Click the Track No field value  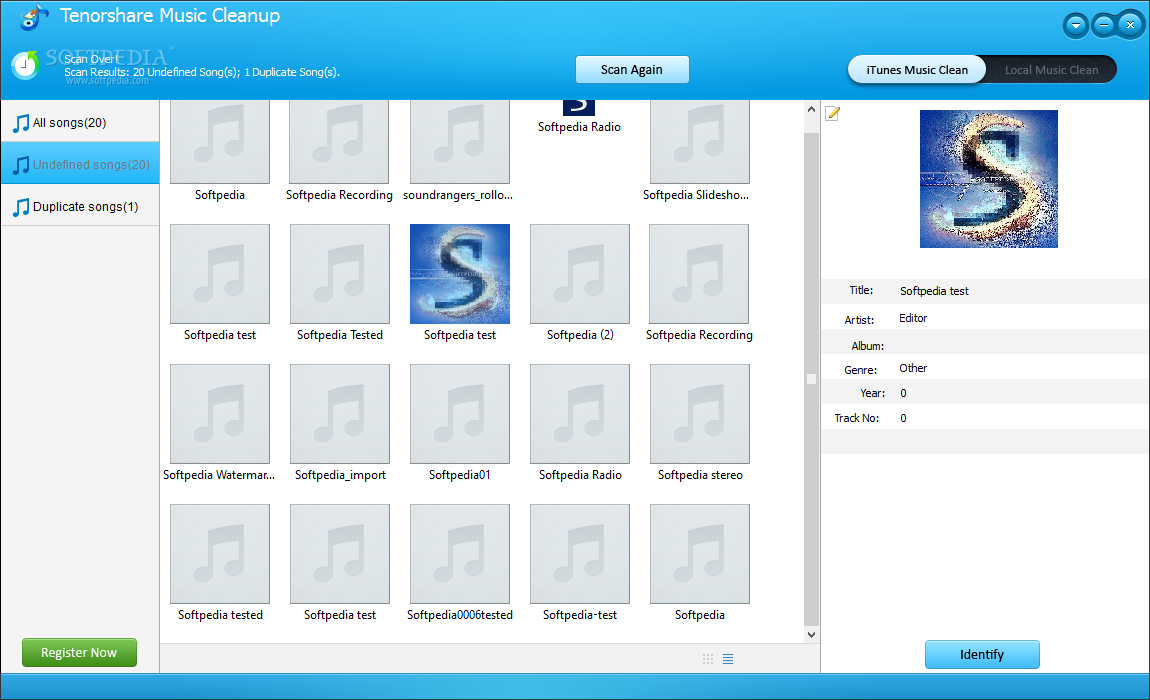click(x=904, y=418)
